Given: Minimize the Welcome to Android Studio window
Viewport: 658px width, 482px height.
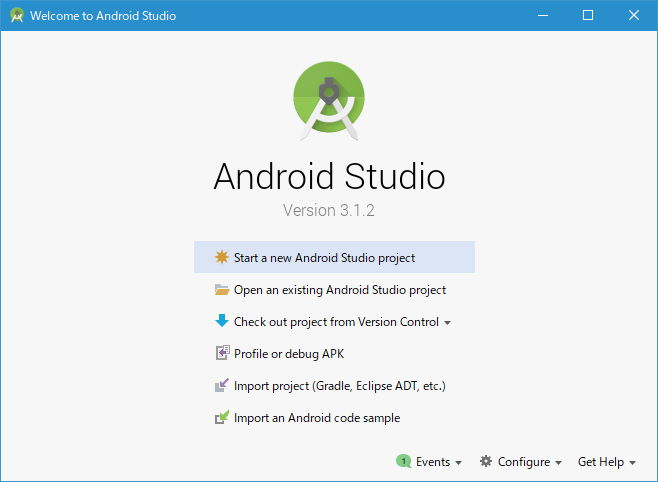Looking at the screenshot, I should [x=543, y=16].
